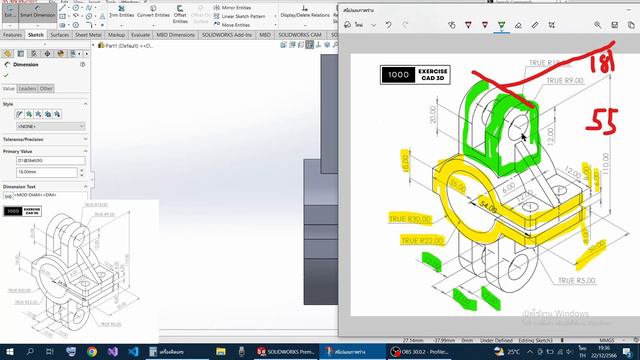Copy the snip with copy icon
Screen dimensions: 640x360
pyautogui.click(x=631, y=25)
